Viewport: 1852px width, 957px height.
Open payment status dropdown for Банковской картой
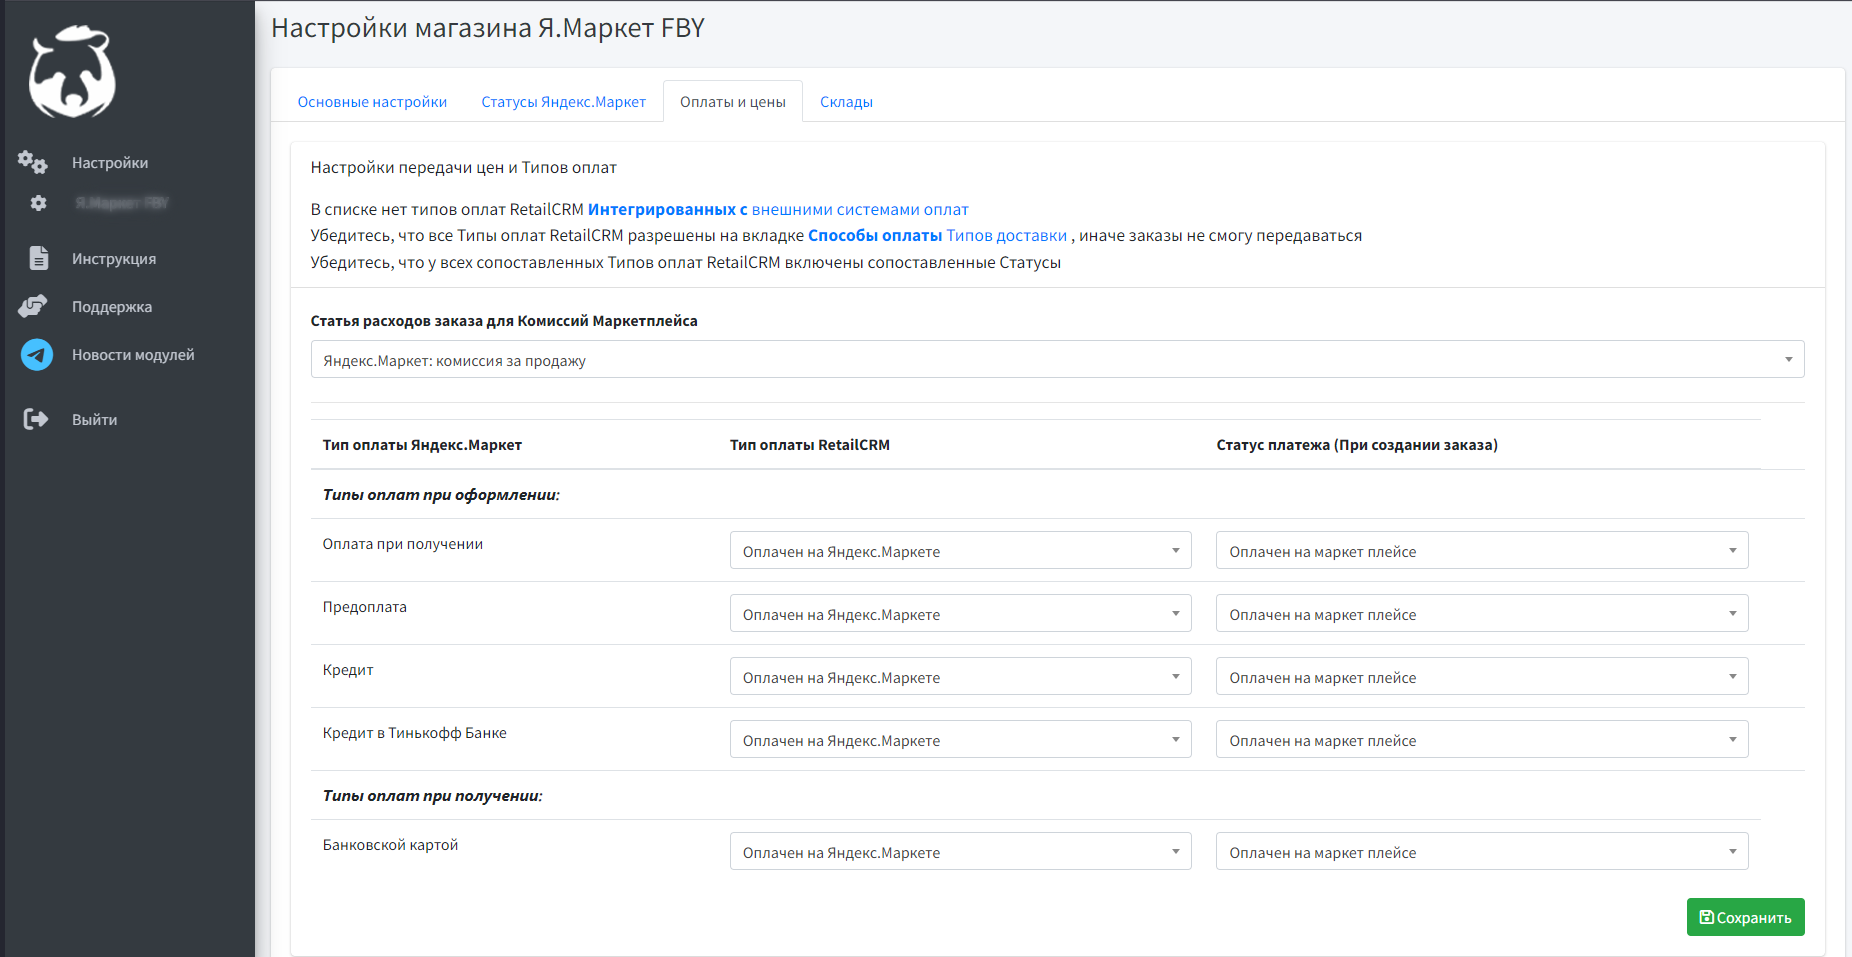coord(1482,851)
